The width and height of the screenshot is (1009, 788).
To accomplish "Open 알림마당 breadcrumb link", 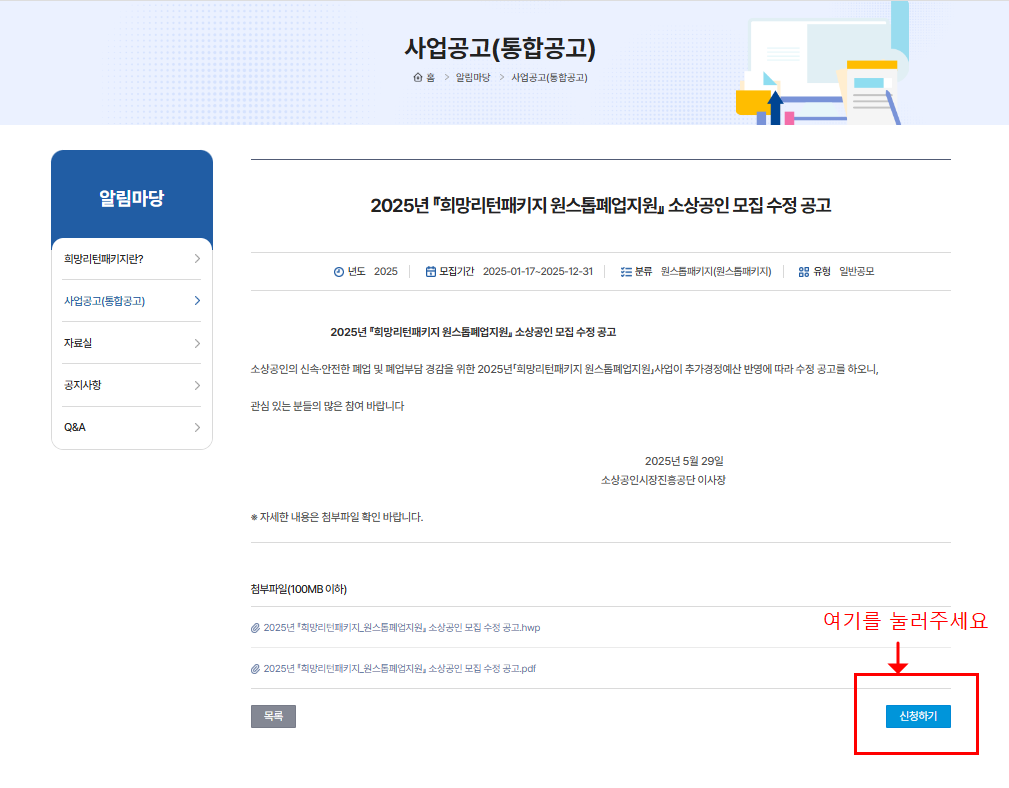I will tap(473, 77).
